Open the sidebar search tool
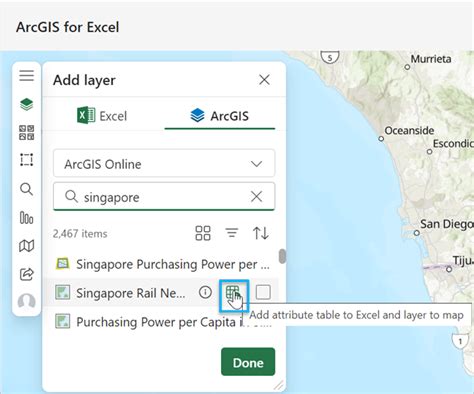The height and width of the screenshot is (394, 474). pyautogui.click(x=27, y=189)
